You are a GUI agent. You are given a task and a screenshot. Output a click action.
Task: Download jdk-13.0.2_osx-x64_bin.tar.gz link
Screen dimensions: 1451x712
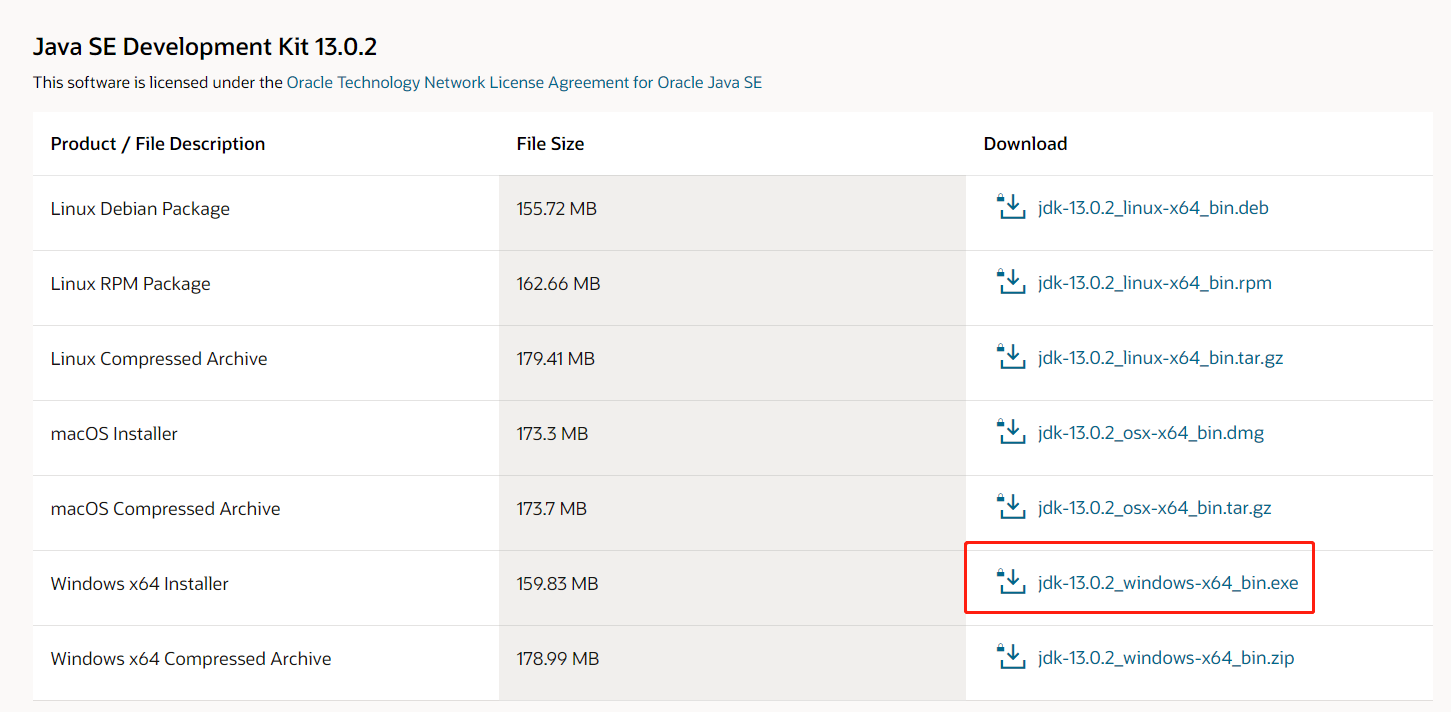(x=1155, y=508)
